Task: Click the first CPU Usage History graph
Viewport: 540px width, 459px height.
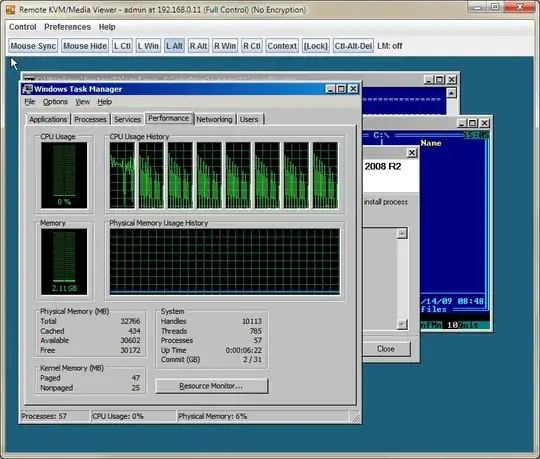Action: (122, 175)
